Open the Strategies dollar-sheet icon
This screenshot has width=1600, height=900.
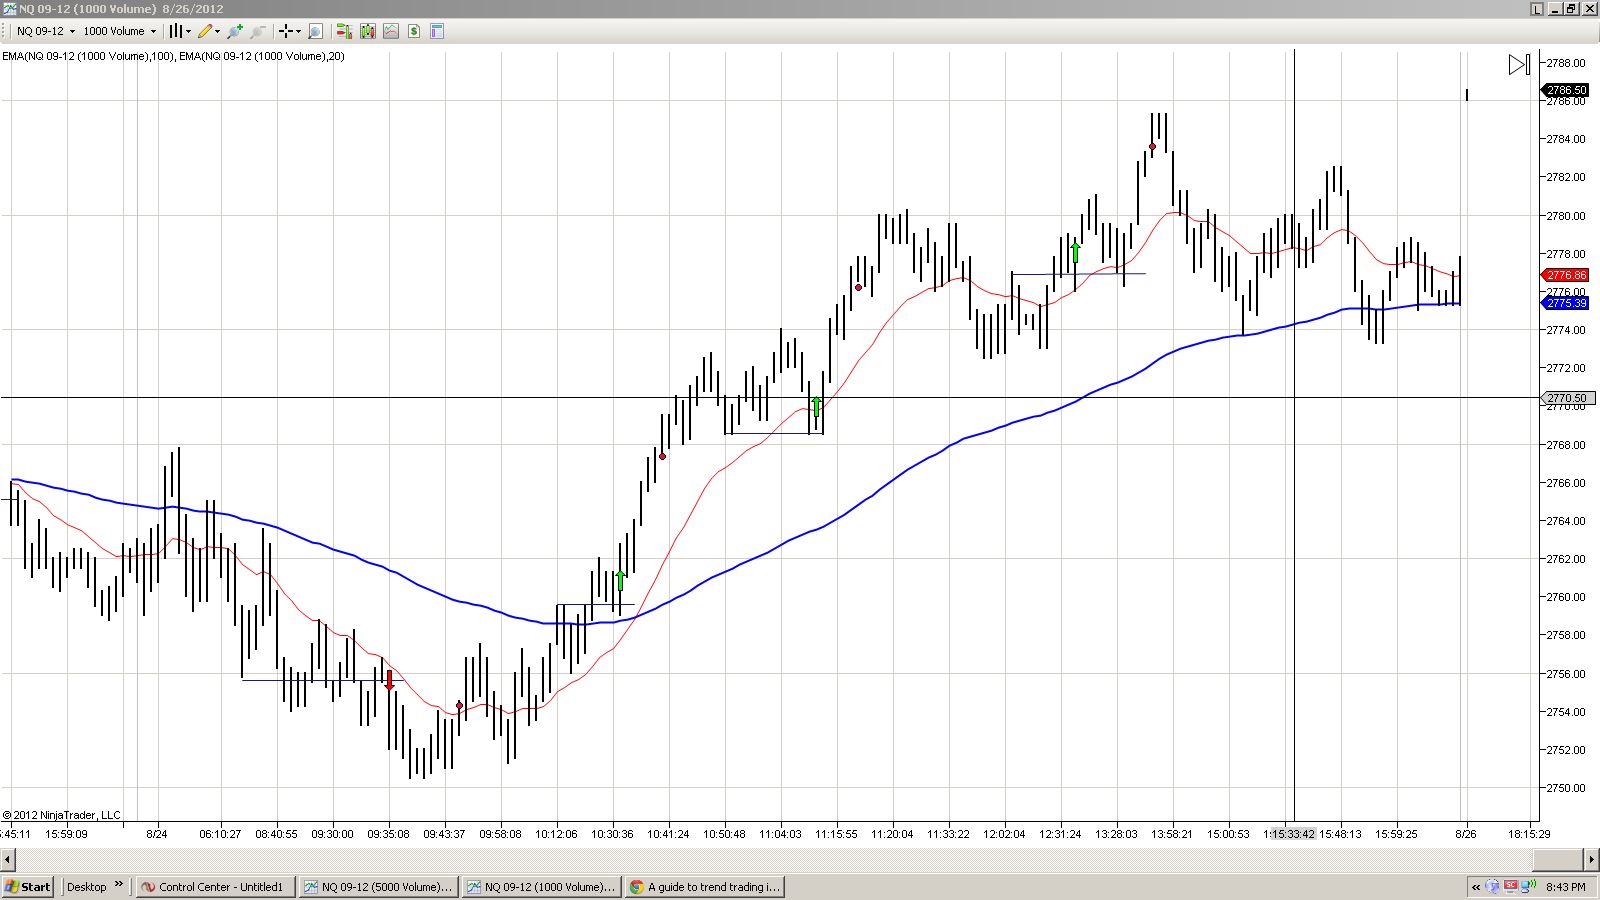click(x=413, y=31)
